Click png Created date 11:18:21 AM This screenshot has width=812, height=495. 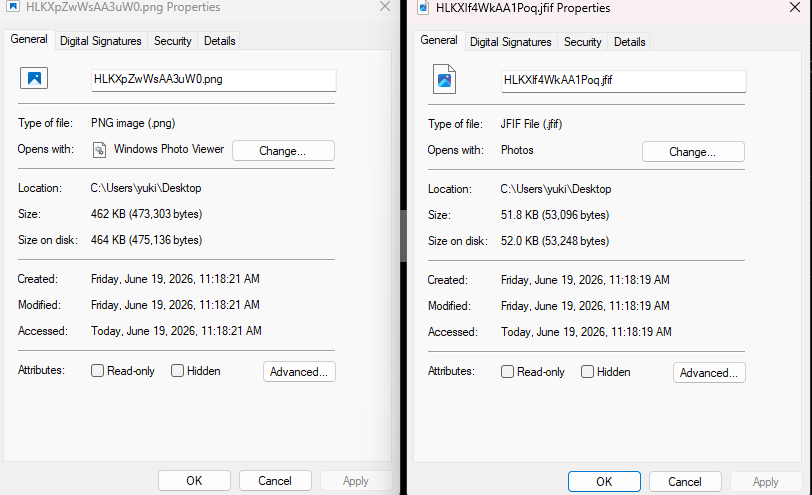(175, 279)
